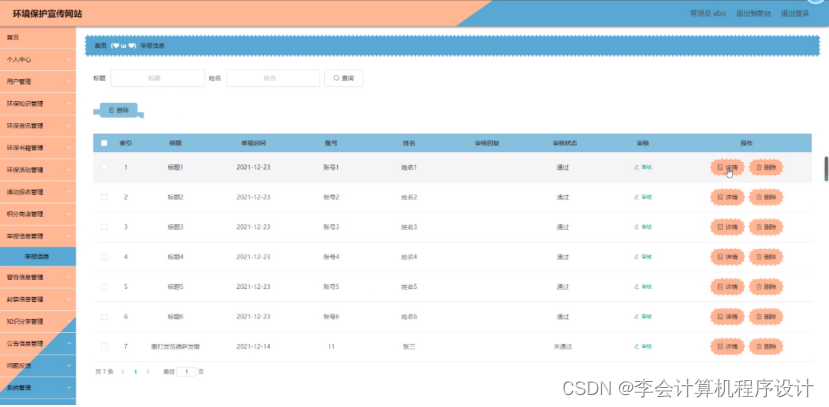Click the 退出到前台 link in header

click(x=753, y=14)
